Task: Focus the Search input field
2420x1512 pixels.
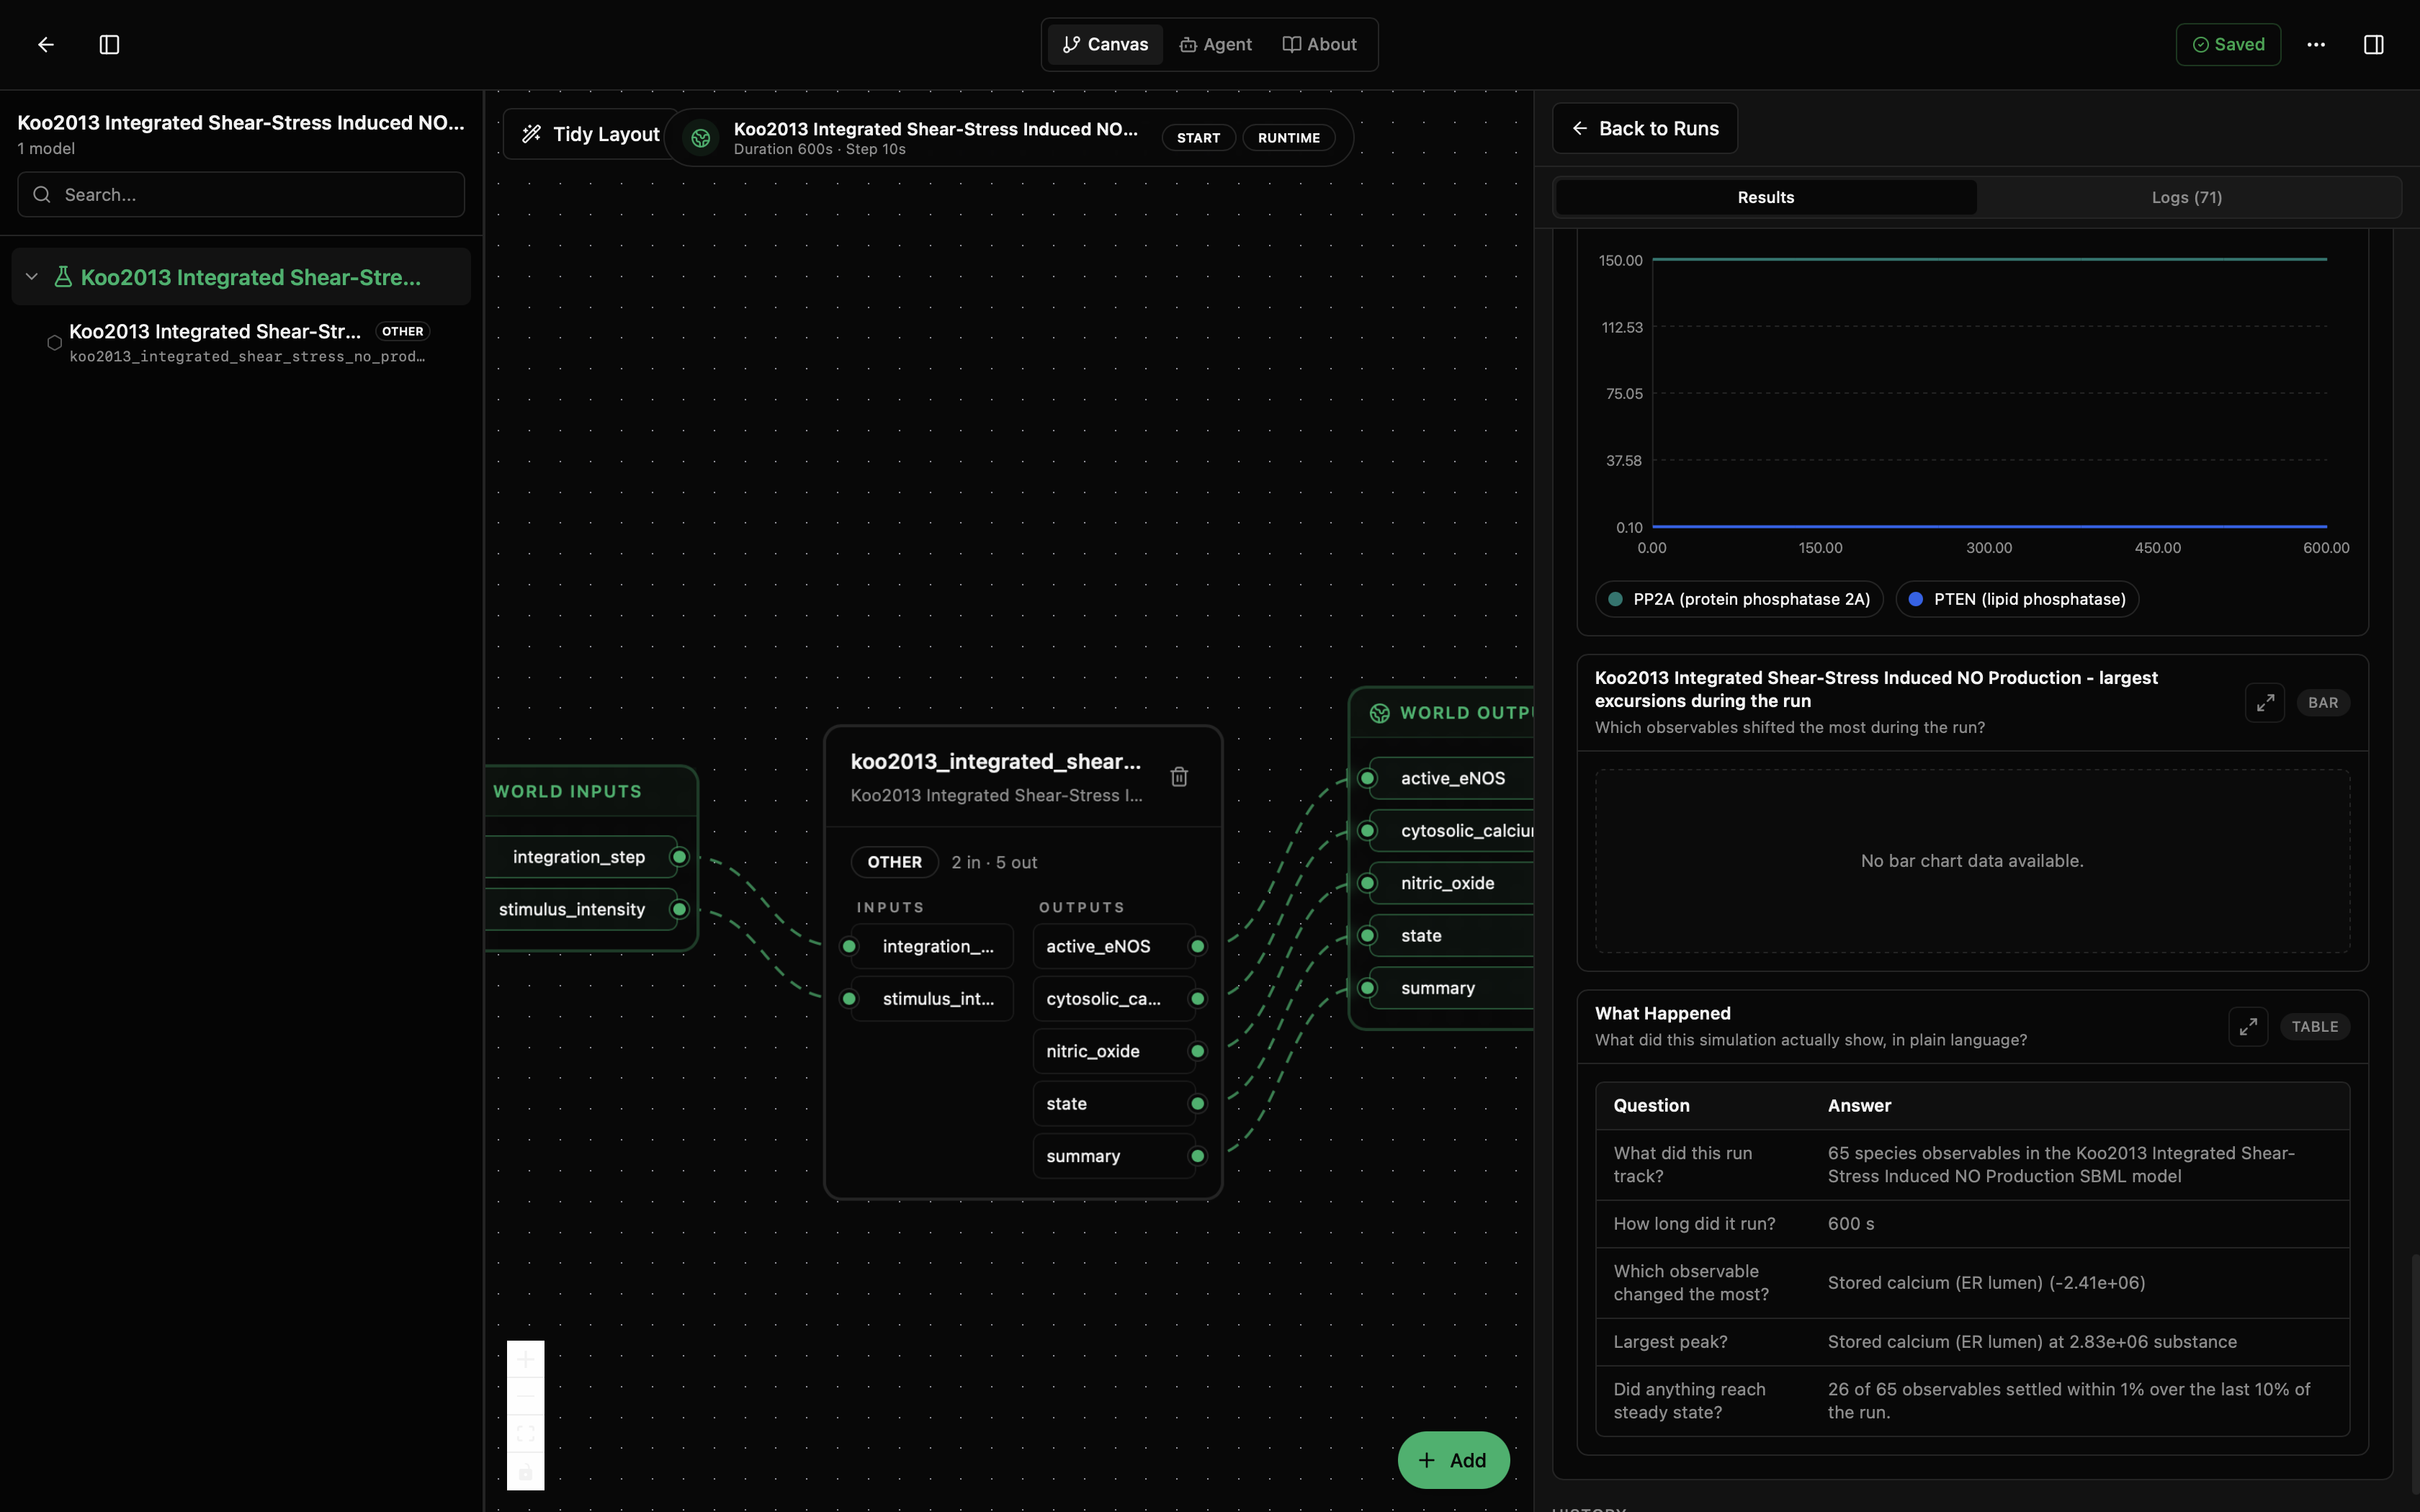Action: click(x=241, y=194)
